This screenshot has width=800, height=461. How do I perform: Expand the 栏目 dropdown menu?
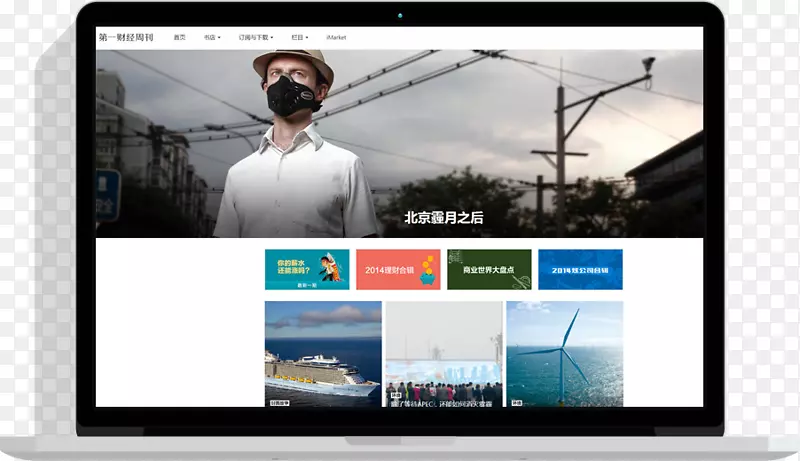pos(299,37)
